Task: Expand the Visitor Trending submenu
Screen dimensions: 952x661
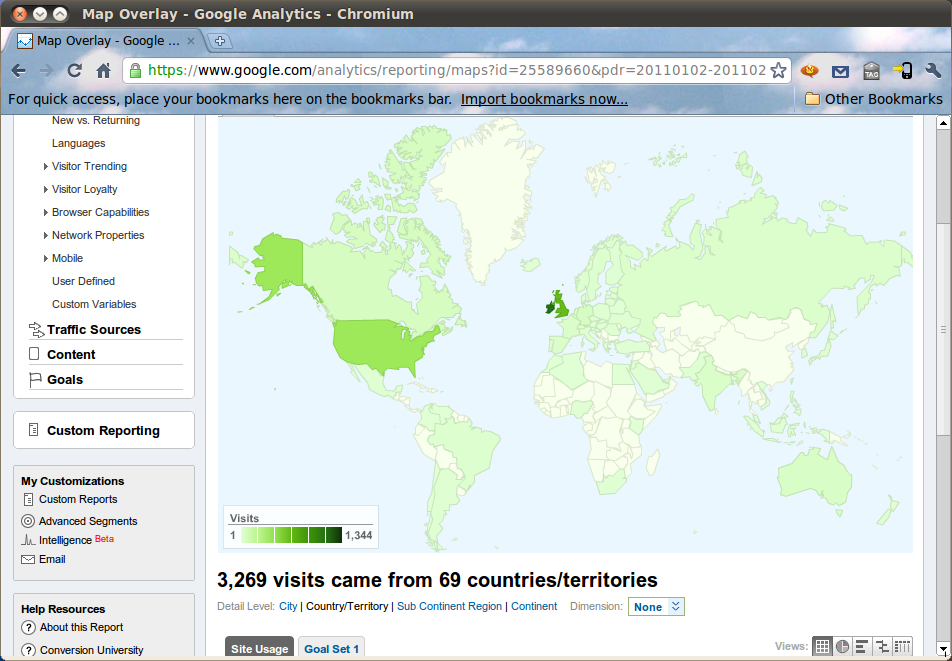Action: coord(46,166)
